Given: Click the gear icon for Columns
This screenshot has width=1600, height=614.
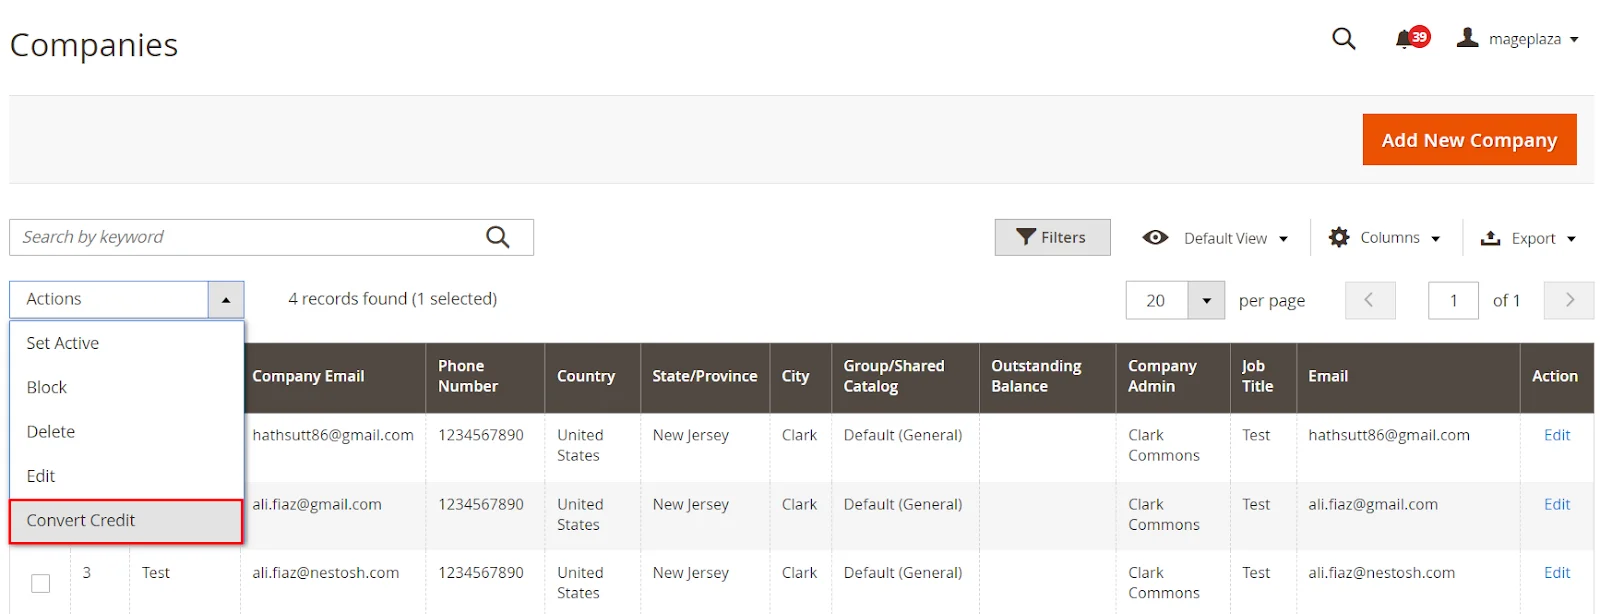Looking at the screenshot, I should click(x=1339, y=237).
